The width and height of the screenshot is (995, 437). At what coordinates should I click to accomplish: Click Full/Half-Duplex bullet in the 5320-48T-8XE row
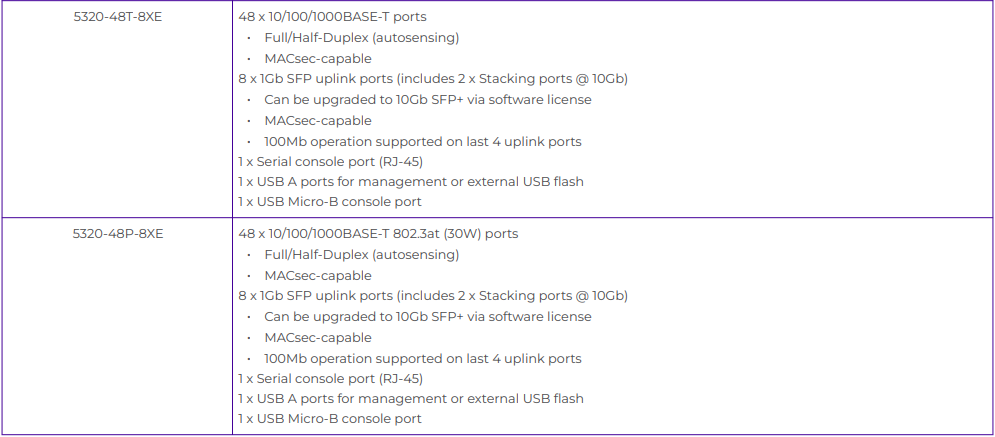click(x=361, y=38)
